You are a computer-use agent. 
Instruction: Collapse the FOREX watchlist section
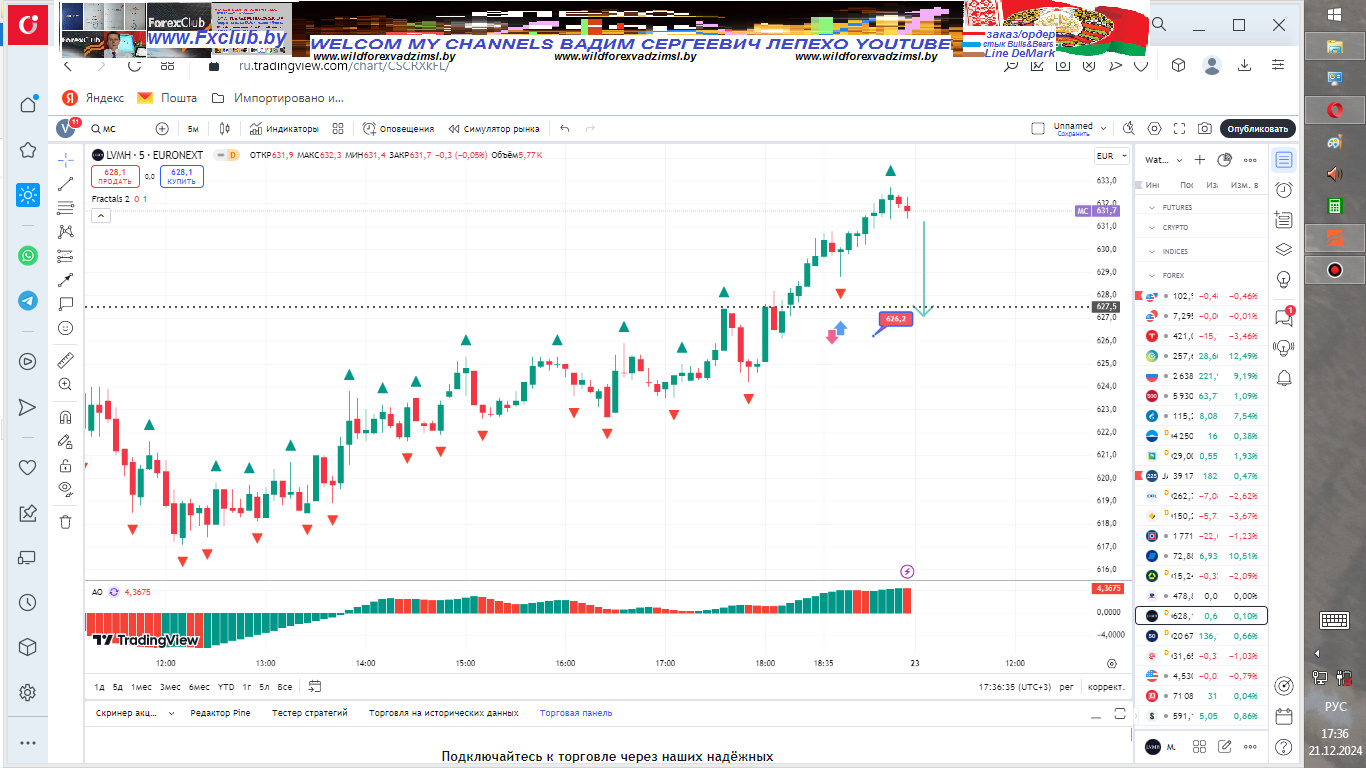coord(1151,275)
